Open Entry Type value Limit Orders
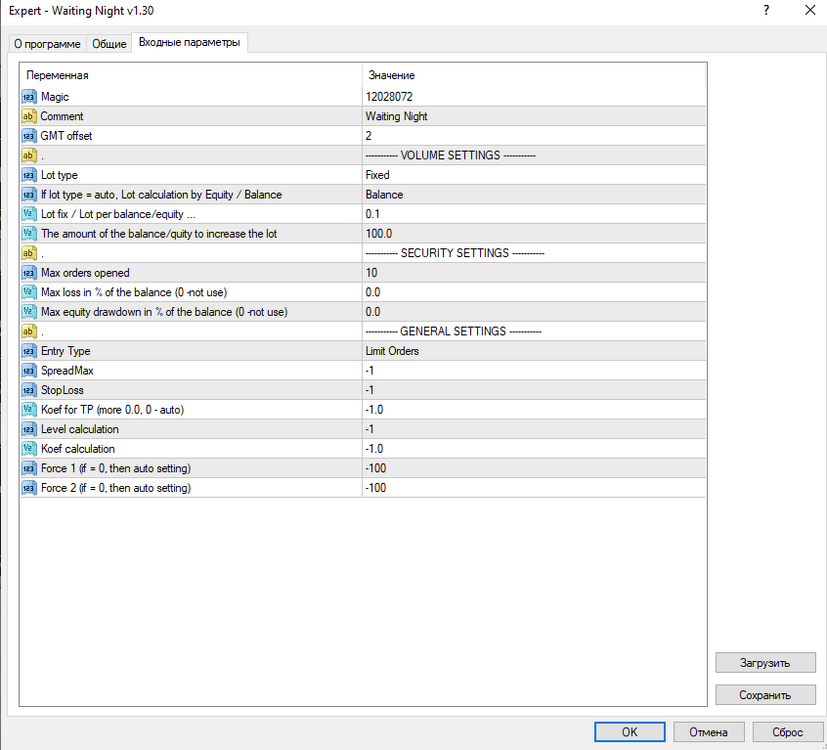 coord(534,351)
